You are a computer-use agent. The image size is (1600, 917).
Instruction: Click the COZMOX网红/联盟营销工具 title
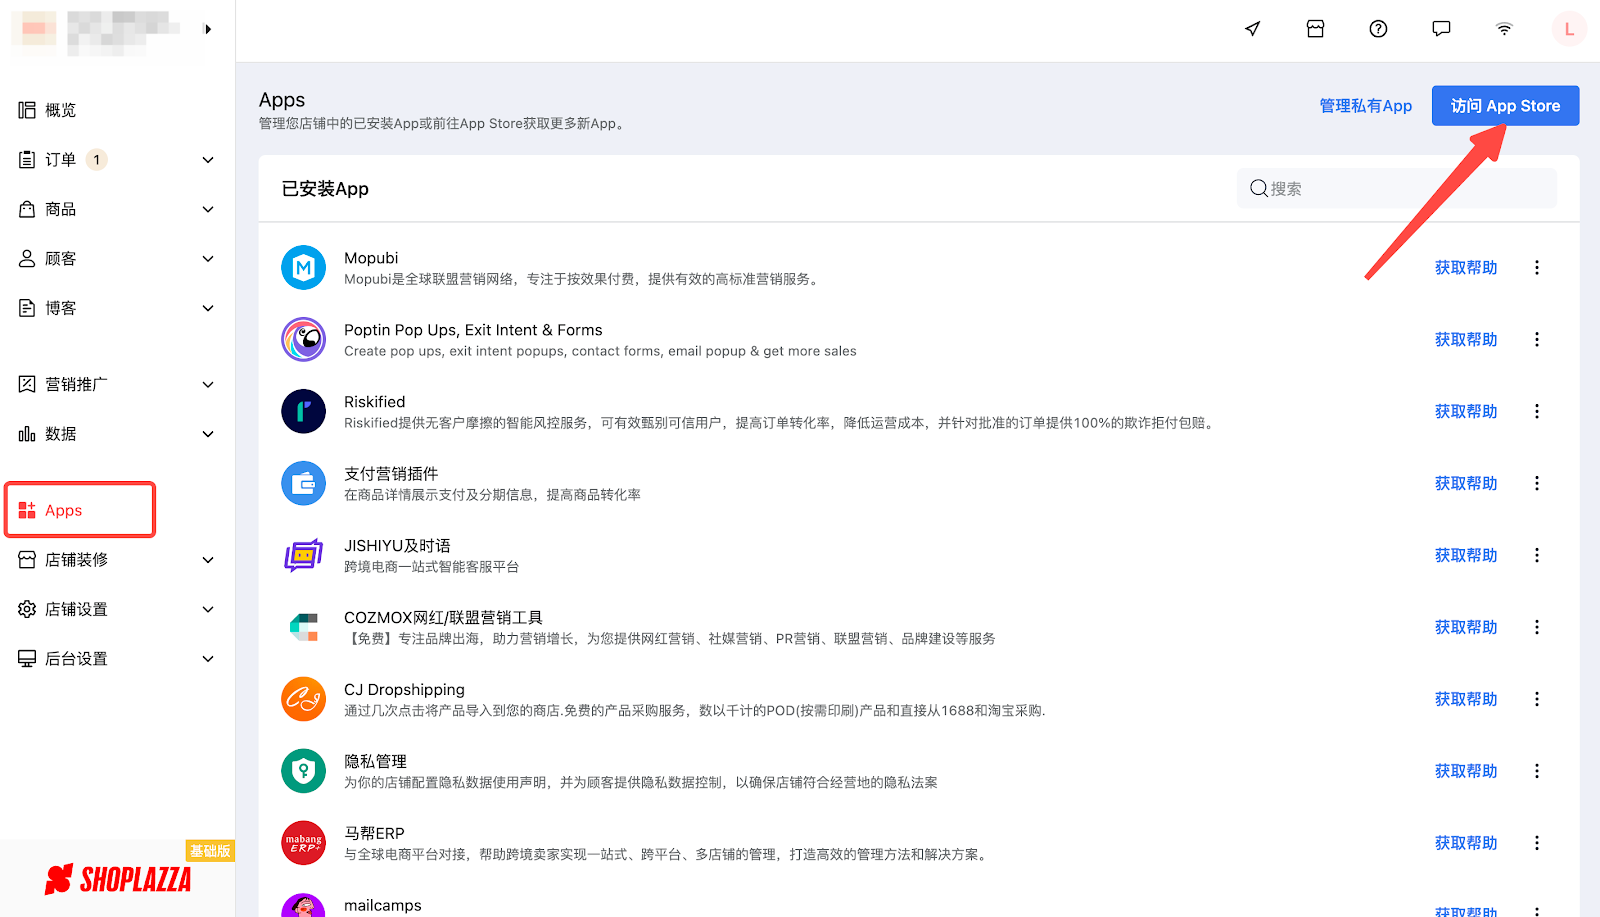[x=443, y=618]
